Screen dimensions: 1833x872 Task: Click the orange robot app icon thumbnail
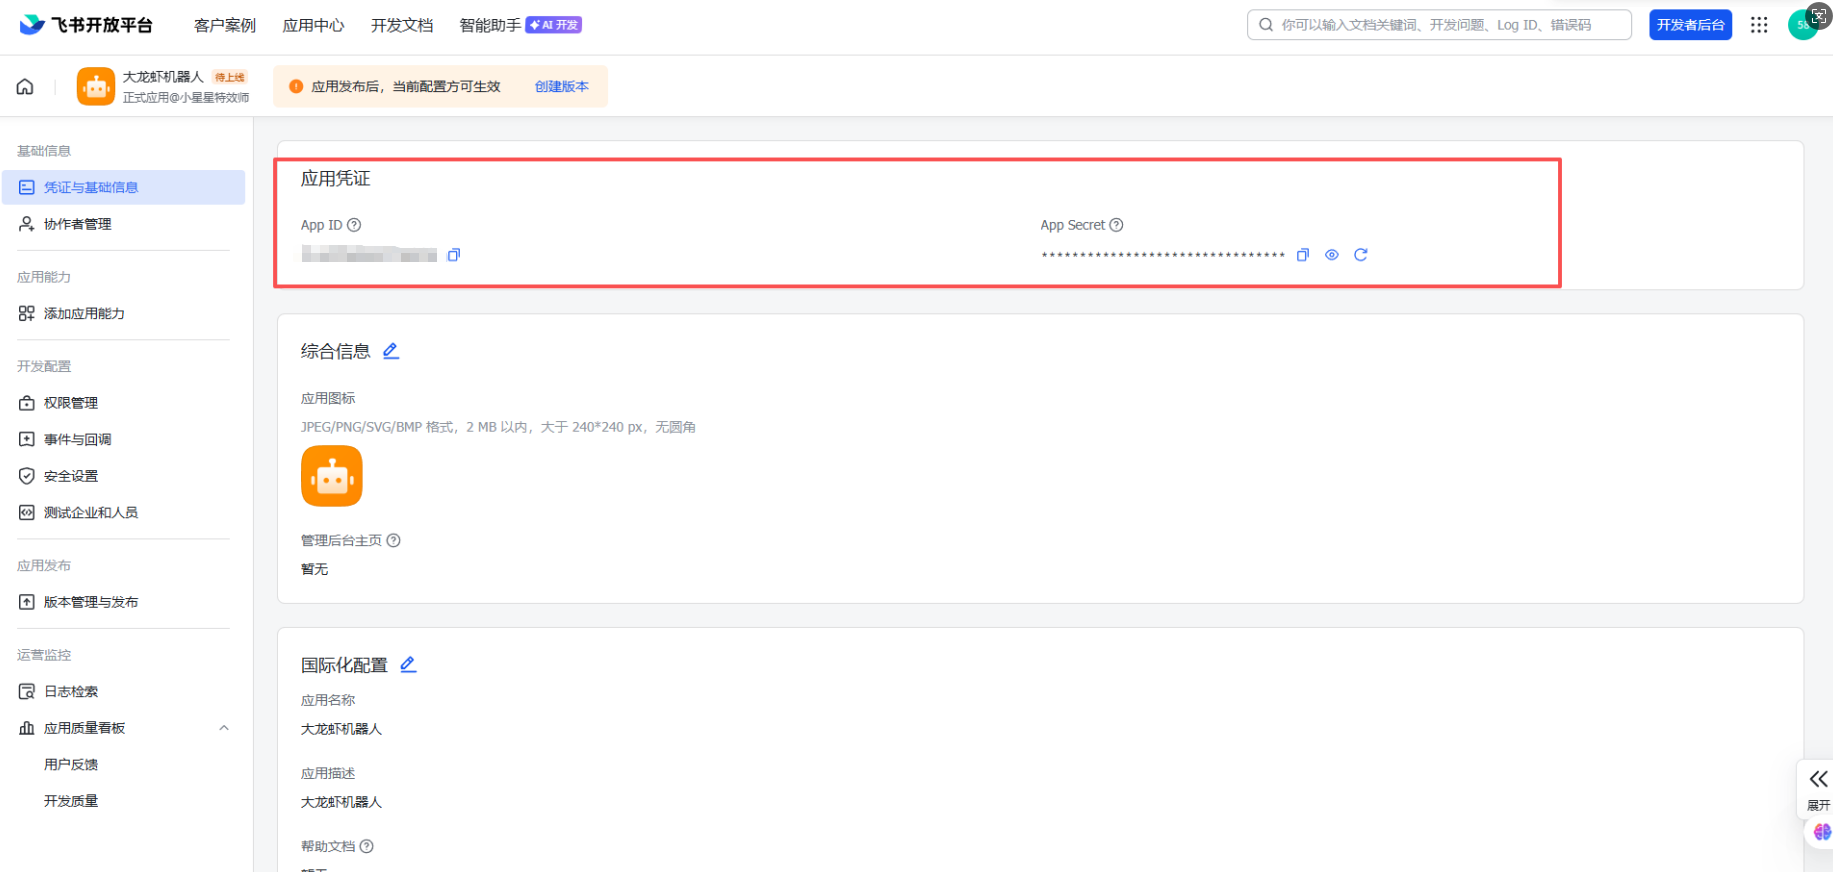332,476
